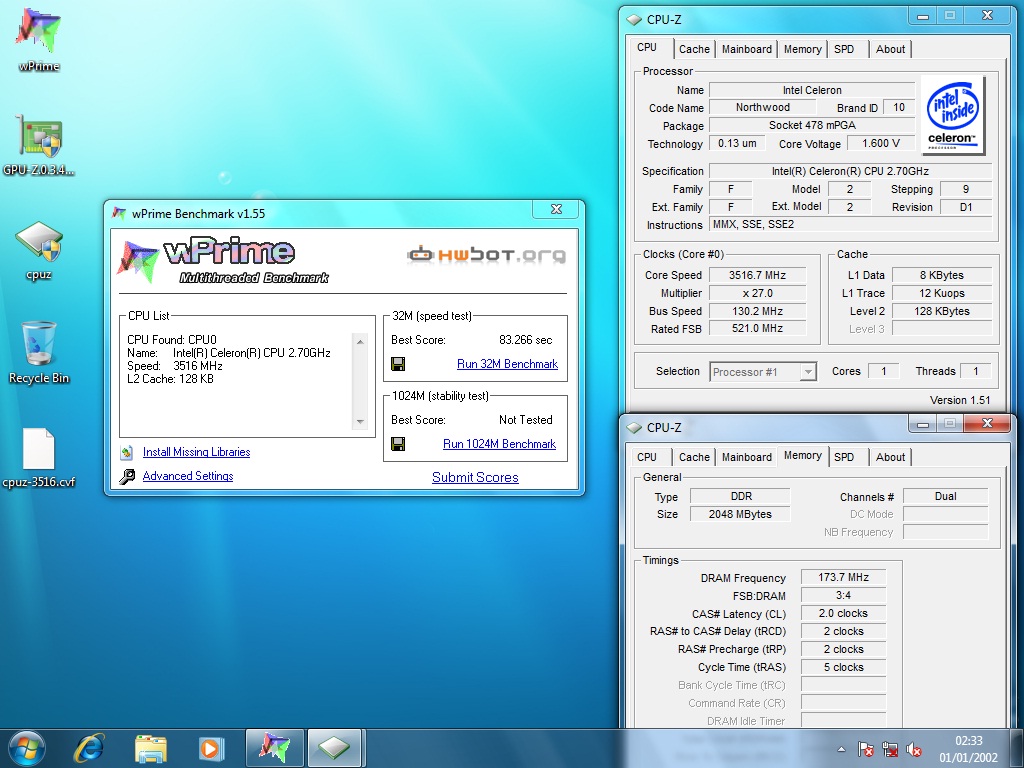The height and width of the screenshot is (768, 1024).
Task: Minimize the bottom CPU-Z window
Action: (923, 424)
